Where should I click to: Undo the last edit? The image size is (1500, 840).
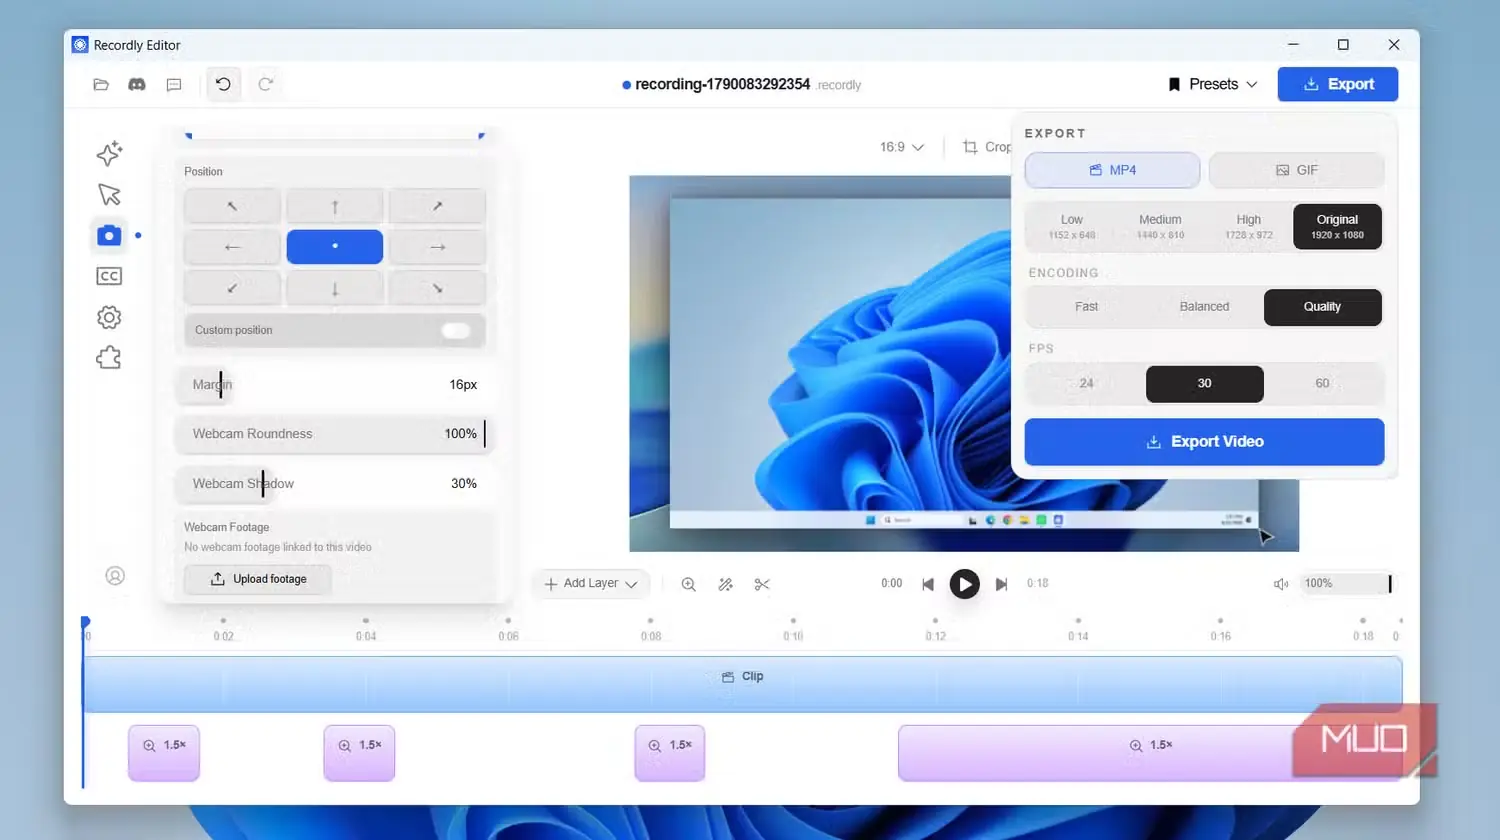[224, 84]
